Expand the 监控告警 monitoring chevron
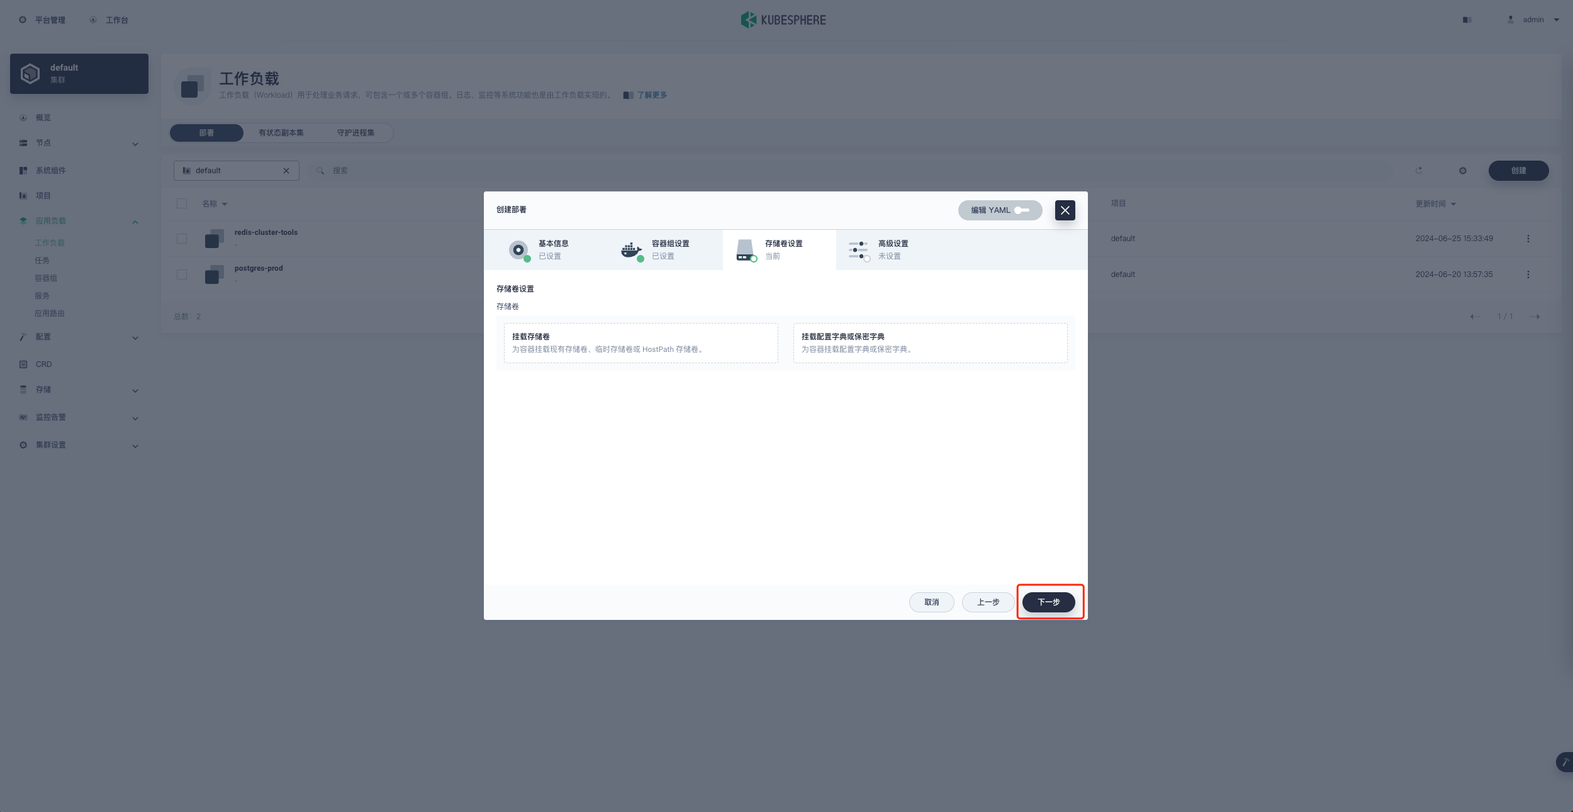The width and height of the screenshot is (1573, 812). [x=135, y=418]
